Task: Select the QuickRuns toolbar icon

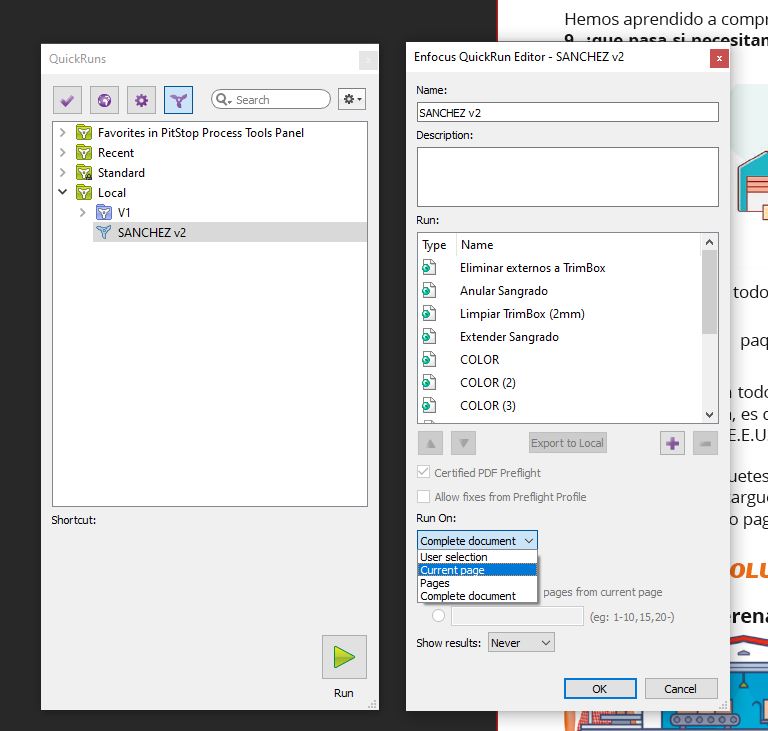Action: (x=178, y=100)
